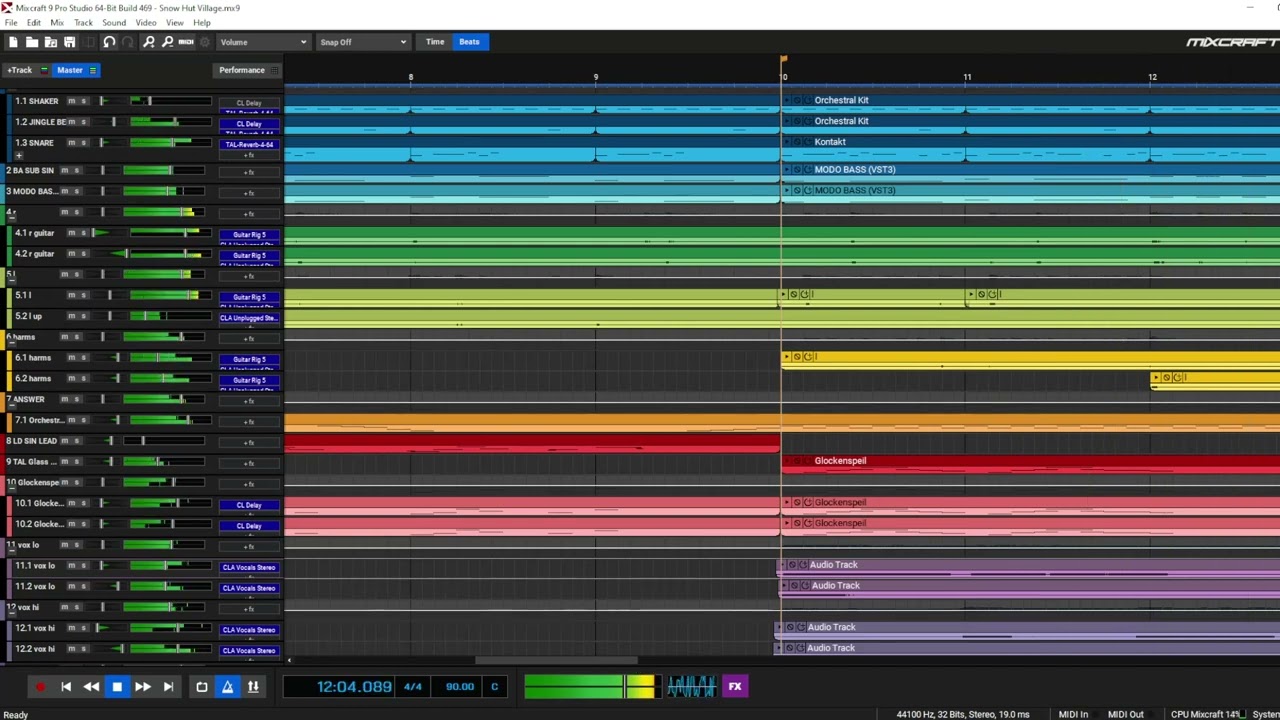Click the performance panel grid icon
1280x720 pixels.
click(x=274, y=70)
